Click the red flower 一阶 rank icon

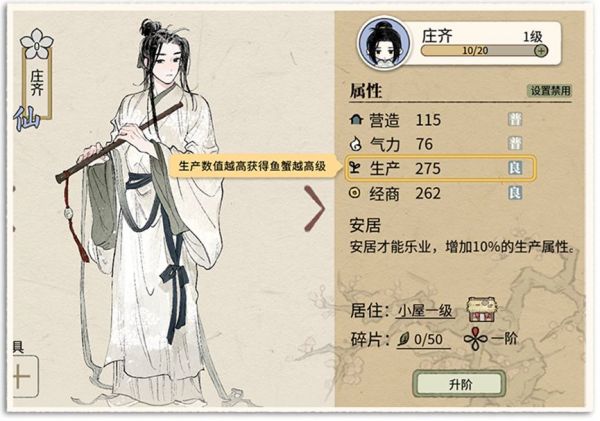tap(475, 339)
